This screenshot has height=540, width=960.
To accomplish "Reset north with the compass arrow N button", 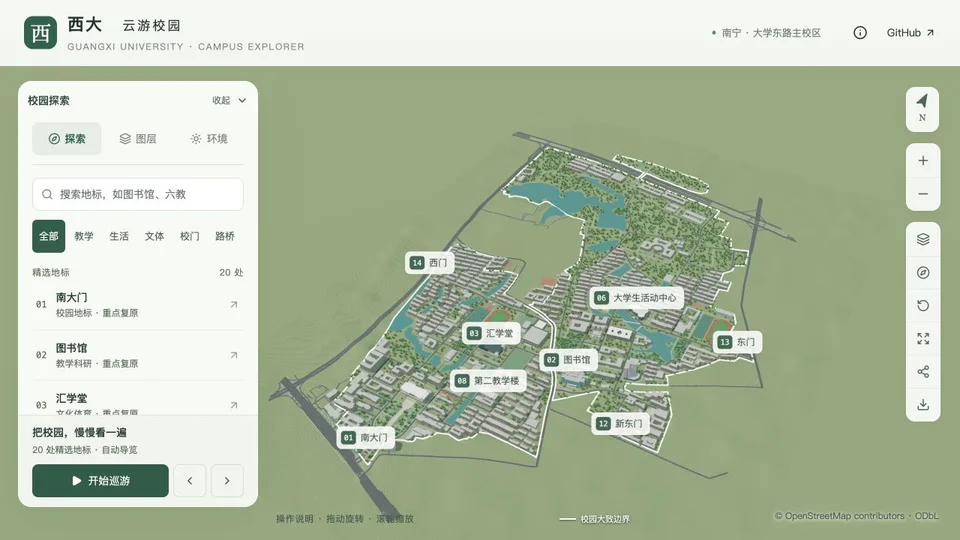I will [923, 109].
